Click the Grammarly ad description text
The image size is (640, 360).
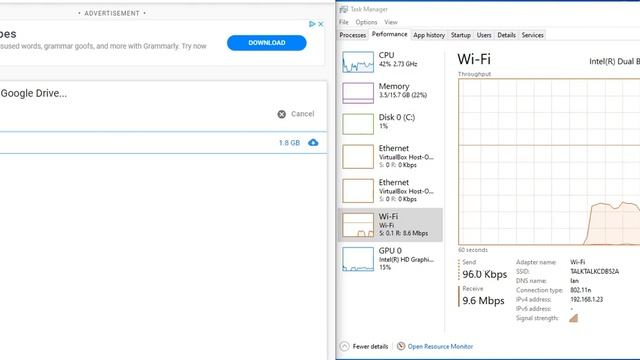(x=103, y=46)
